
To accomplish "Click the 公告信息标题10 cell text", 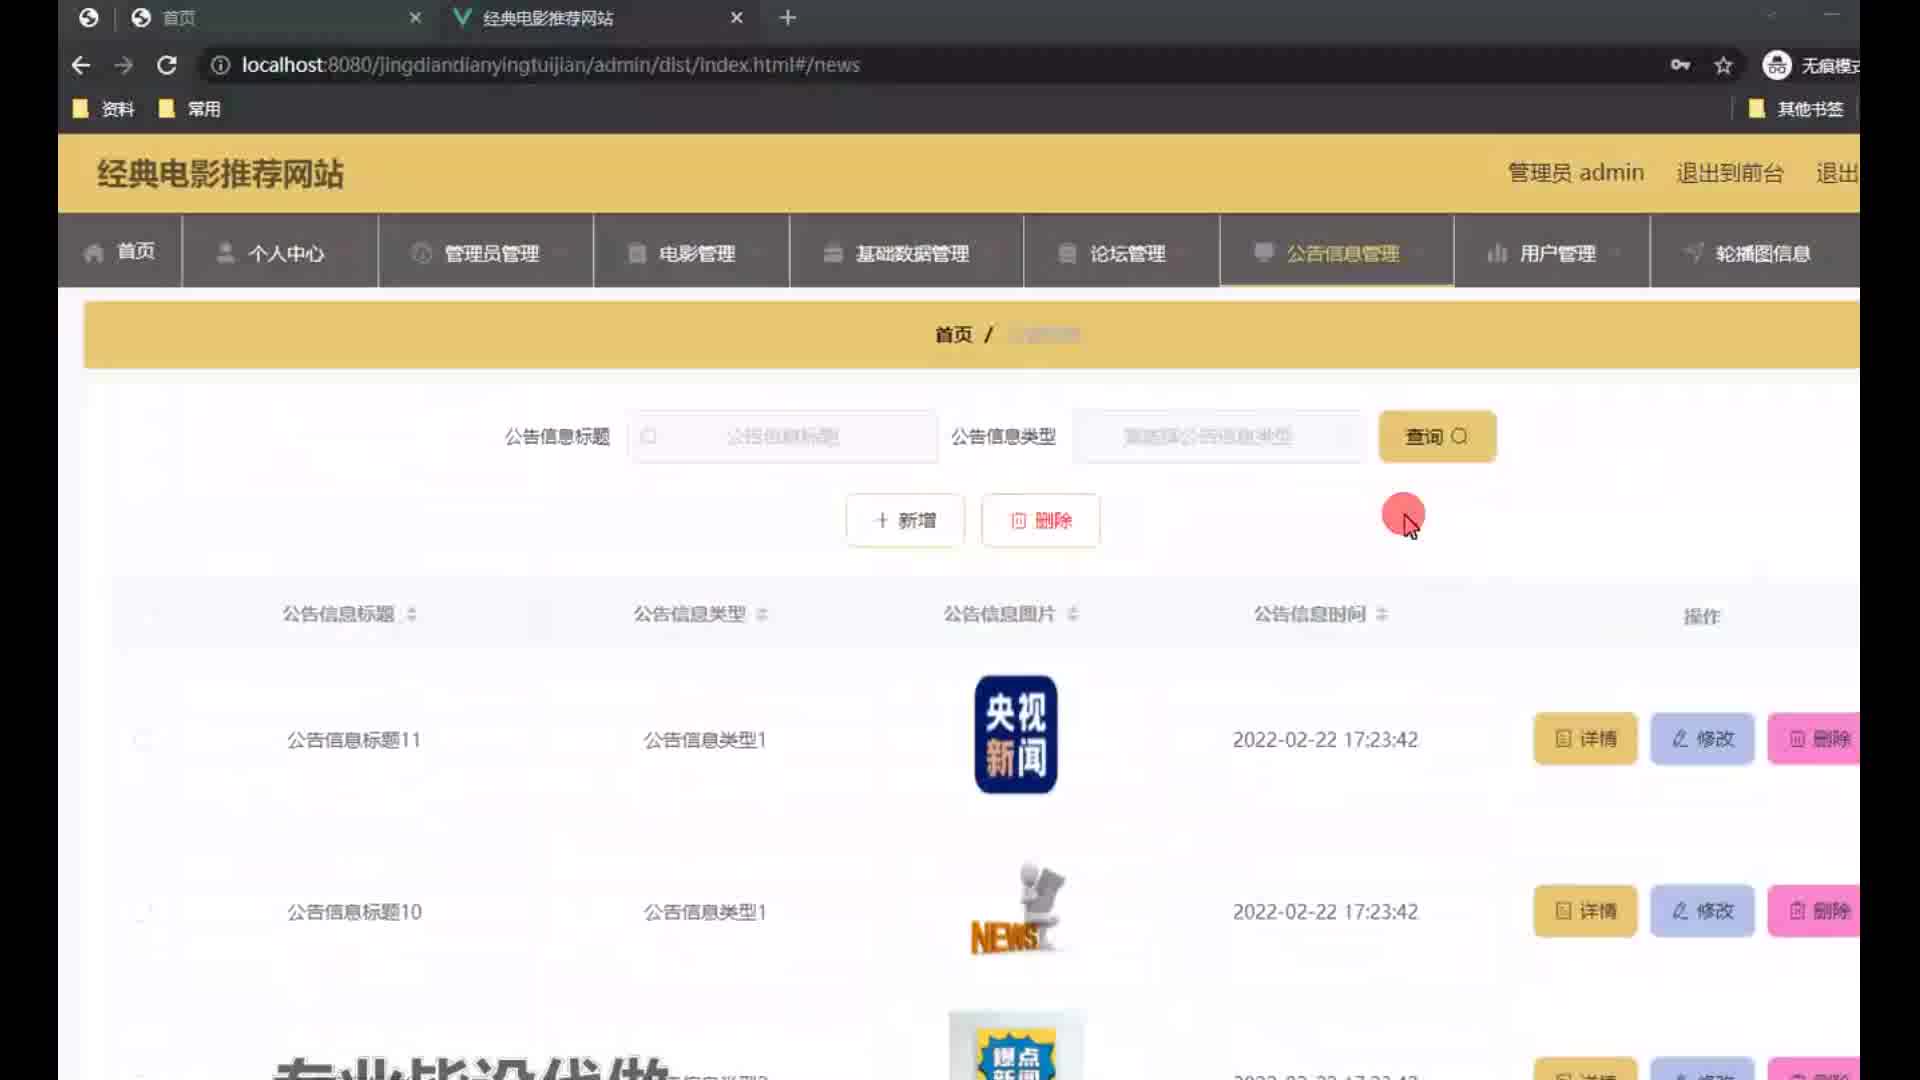I will (x=354, y=912).
